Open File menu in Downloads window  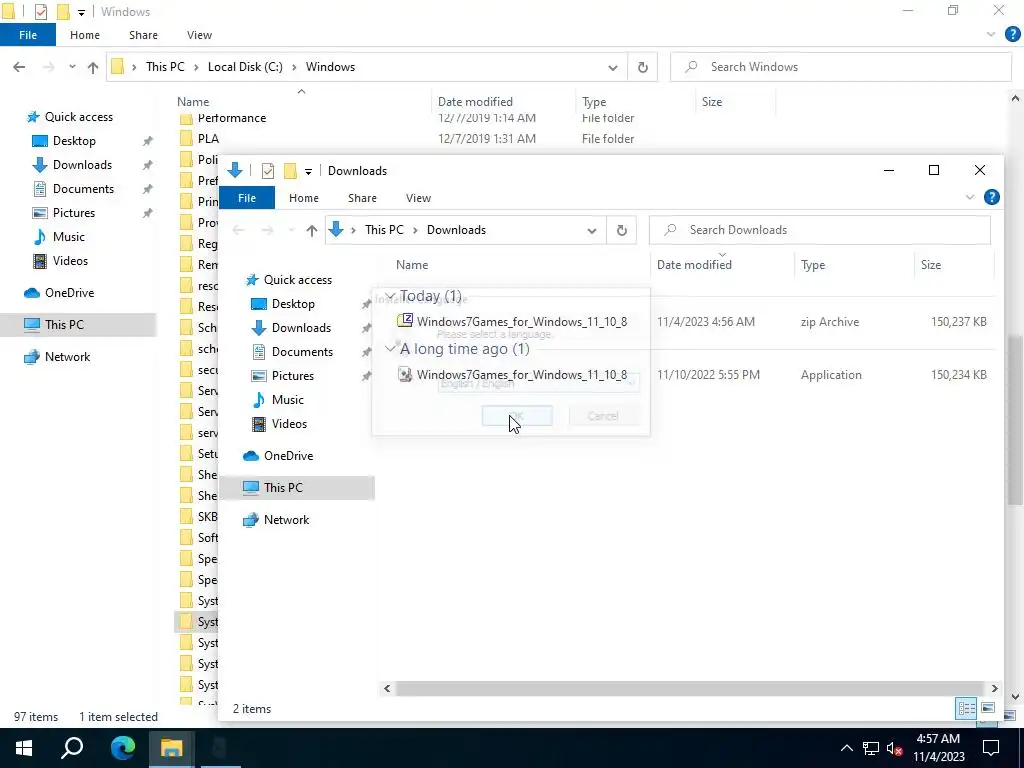click(247, 198)
